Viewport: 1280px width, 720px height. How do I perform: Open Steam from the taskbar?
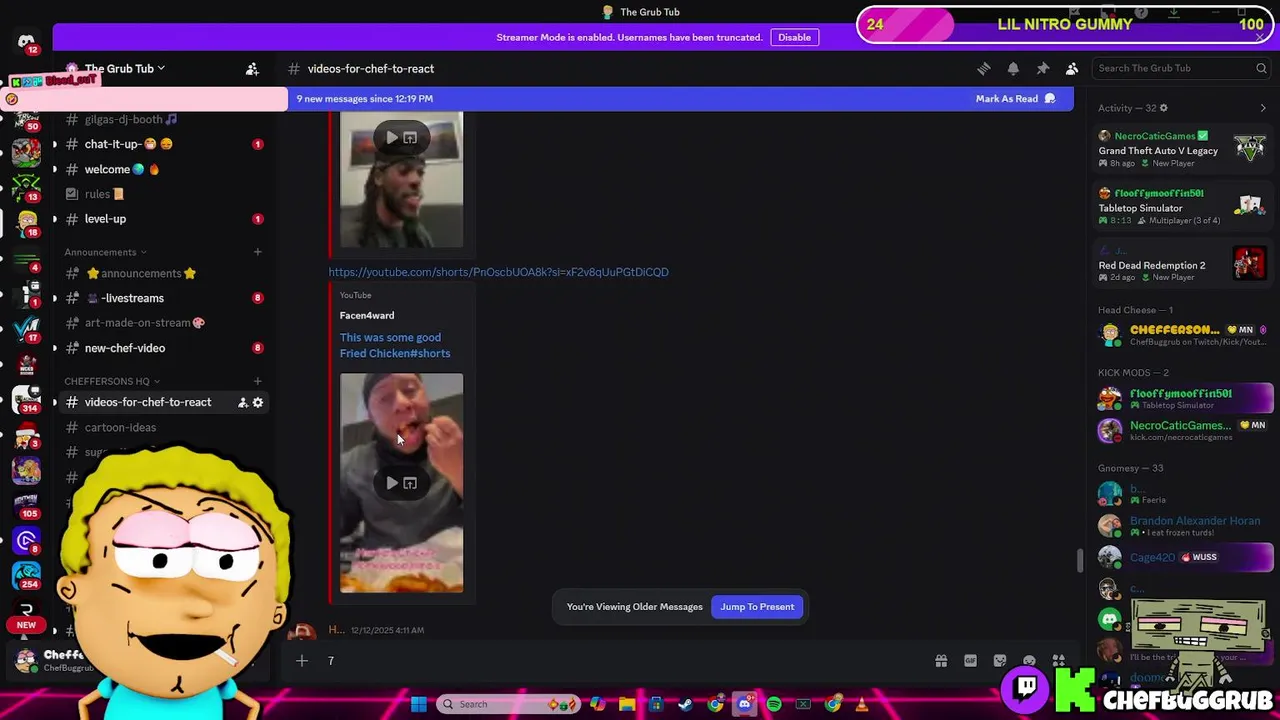point(686,704)
